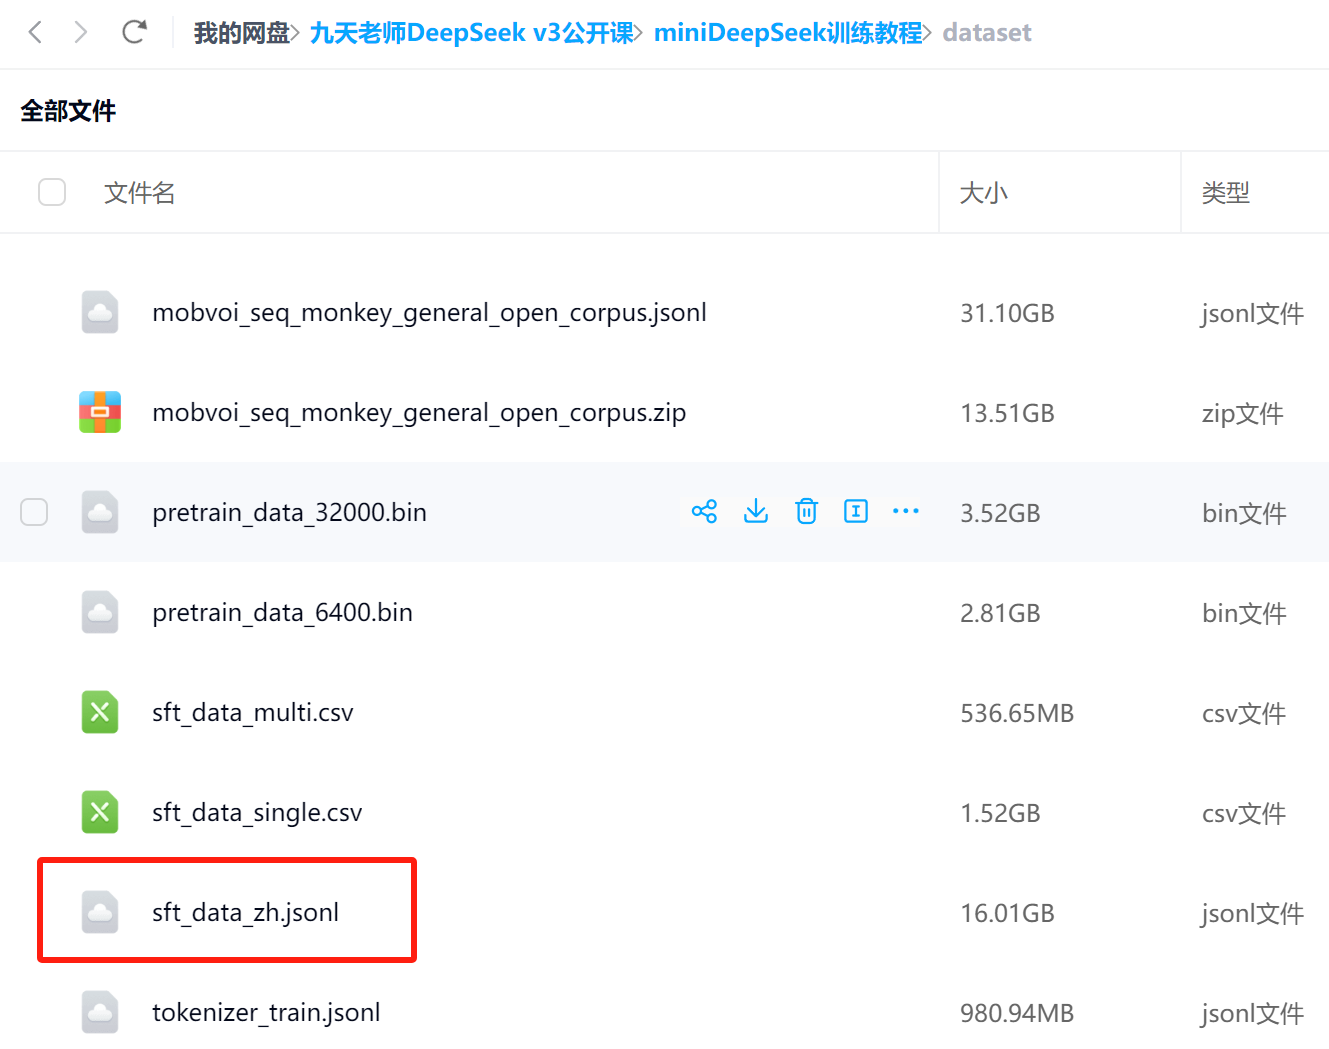Click the sft_data_zh.jsonl file icon
The height and width of the screenshot is (1049, 1329).
click(x=100, y=912)
